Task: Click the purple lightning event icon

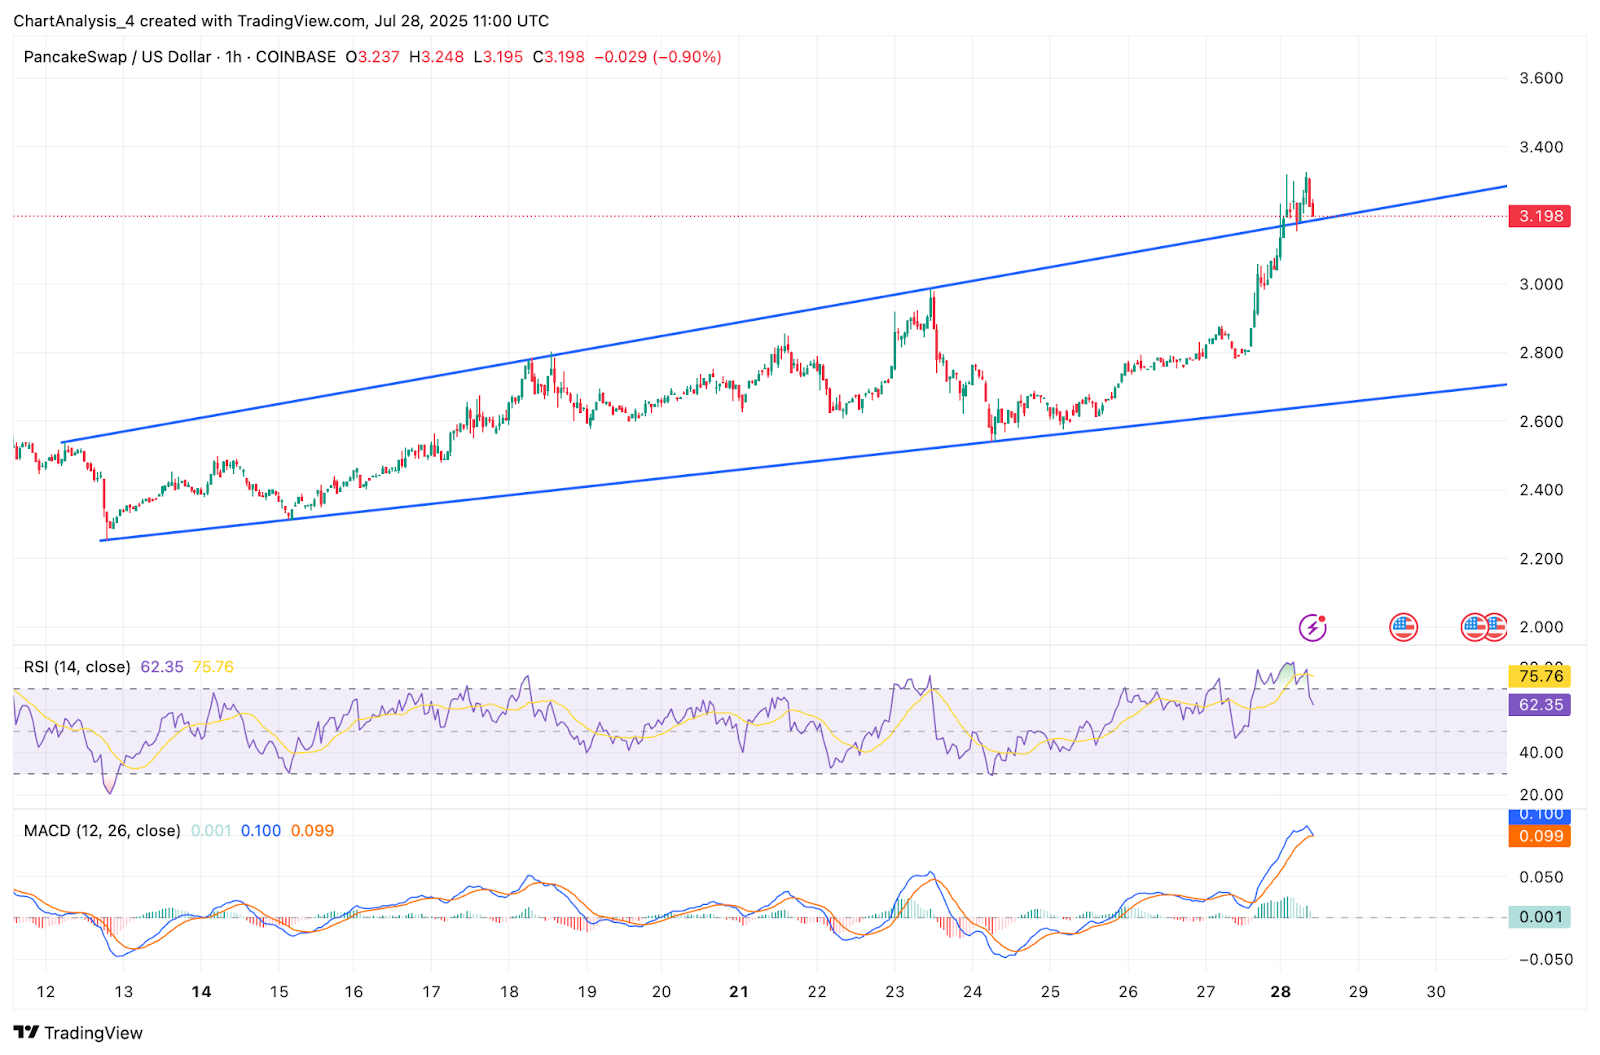Action: [x=1312, y=627]
